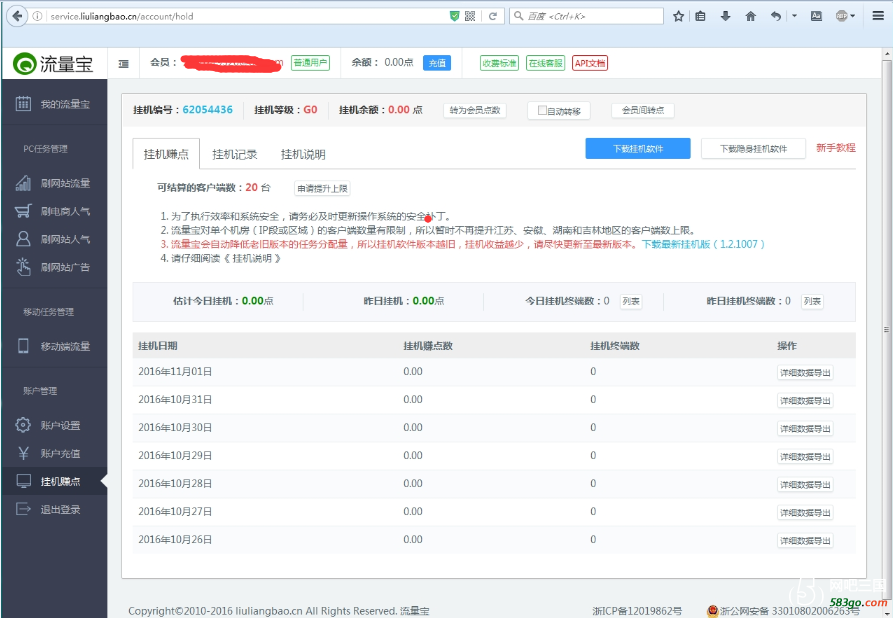Export details for 2016年11月01日 row

[805, 373]
